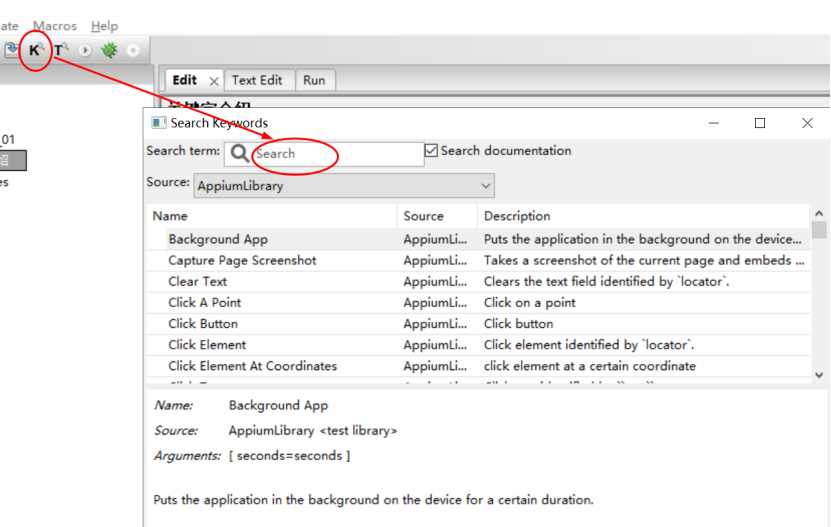Click description 'Clears the text field identified by locator'
This screenshot has height=527, width=831.
tap(606, 282)
